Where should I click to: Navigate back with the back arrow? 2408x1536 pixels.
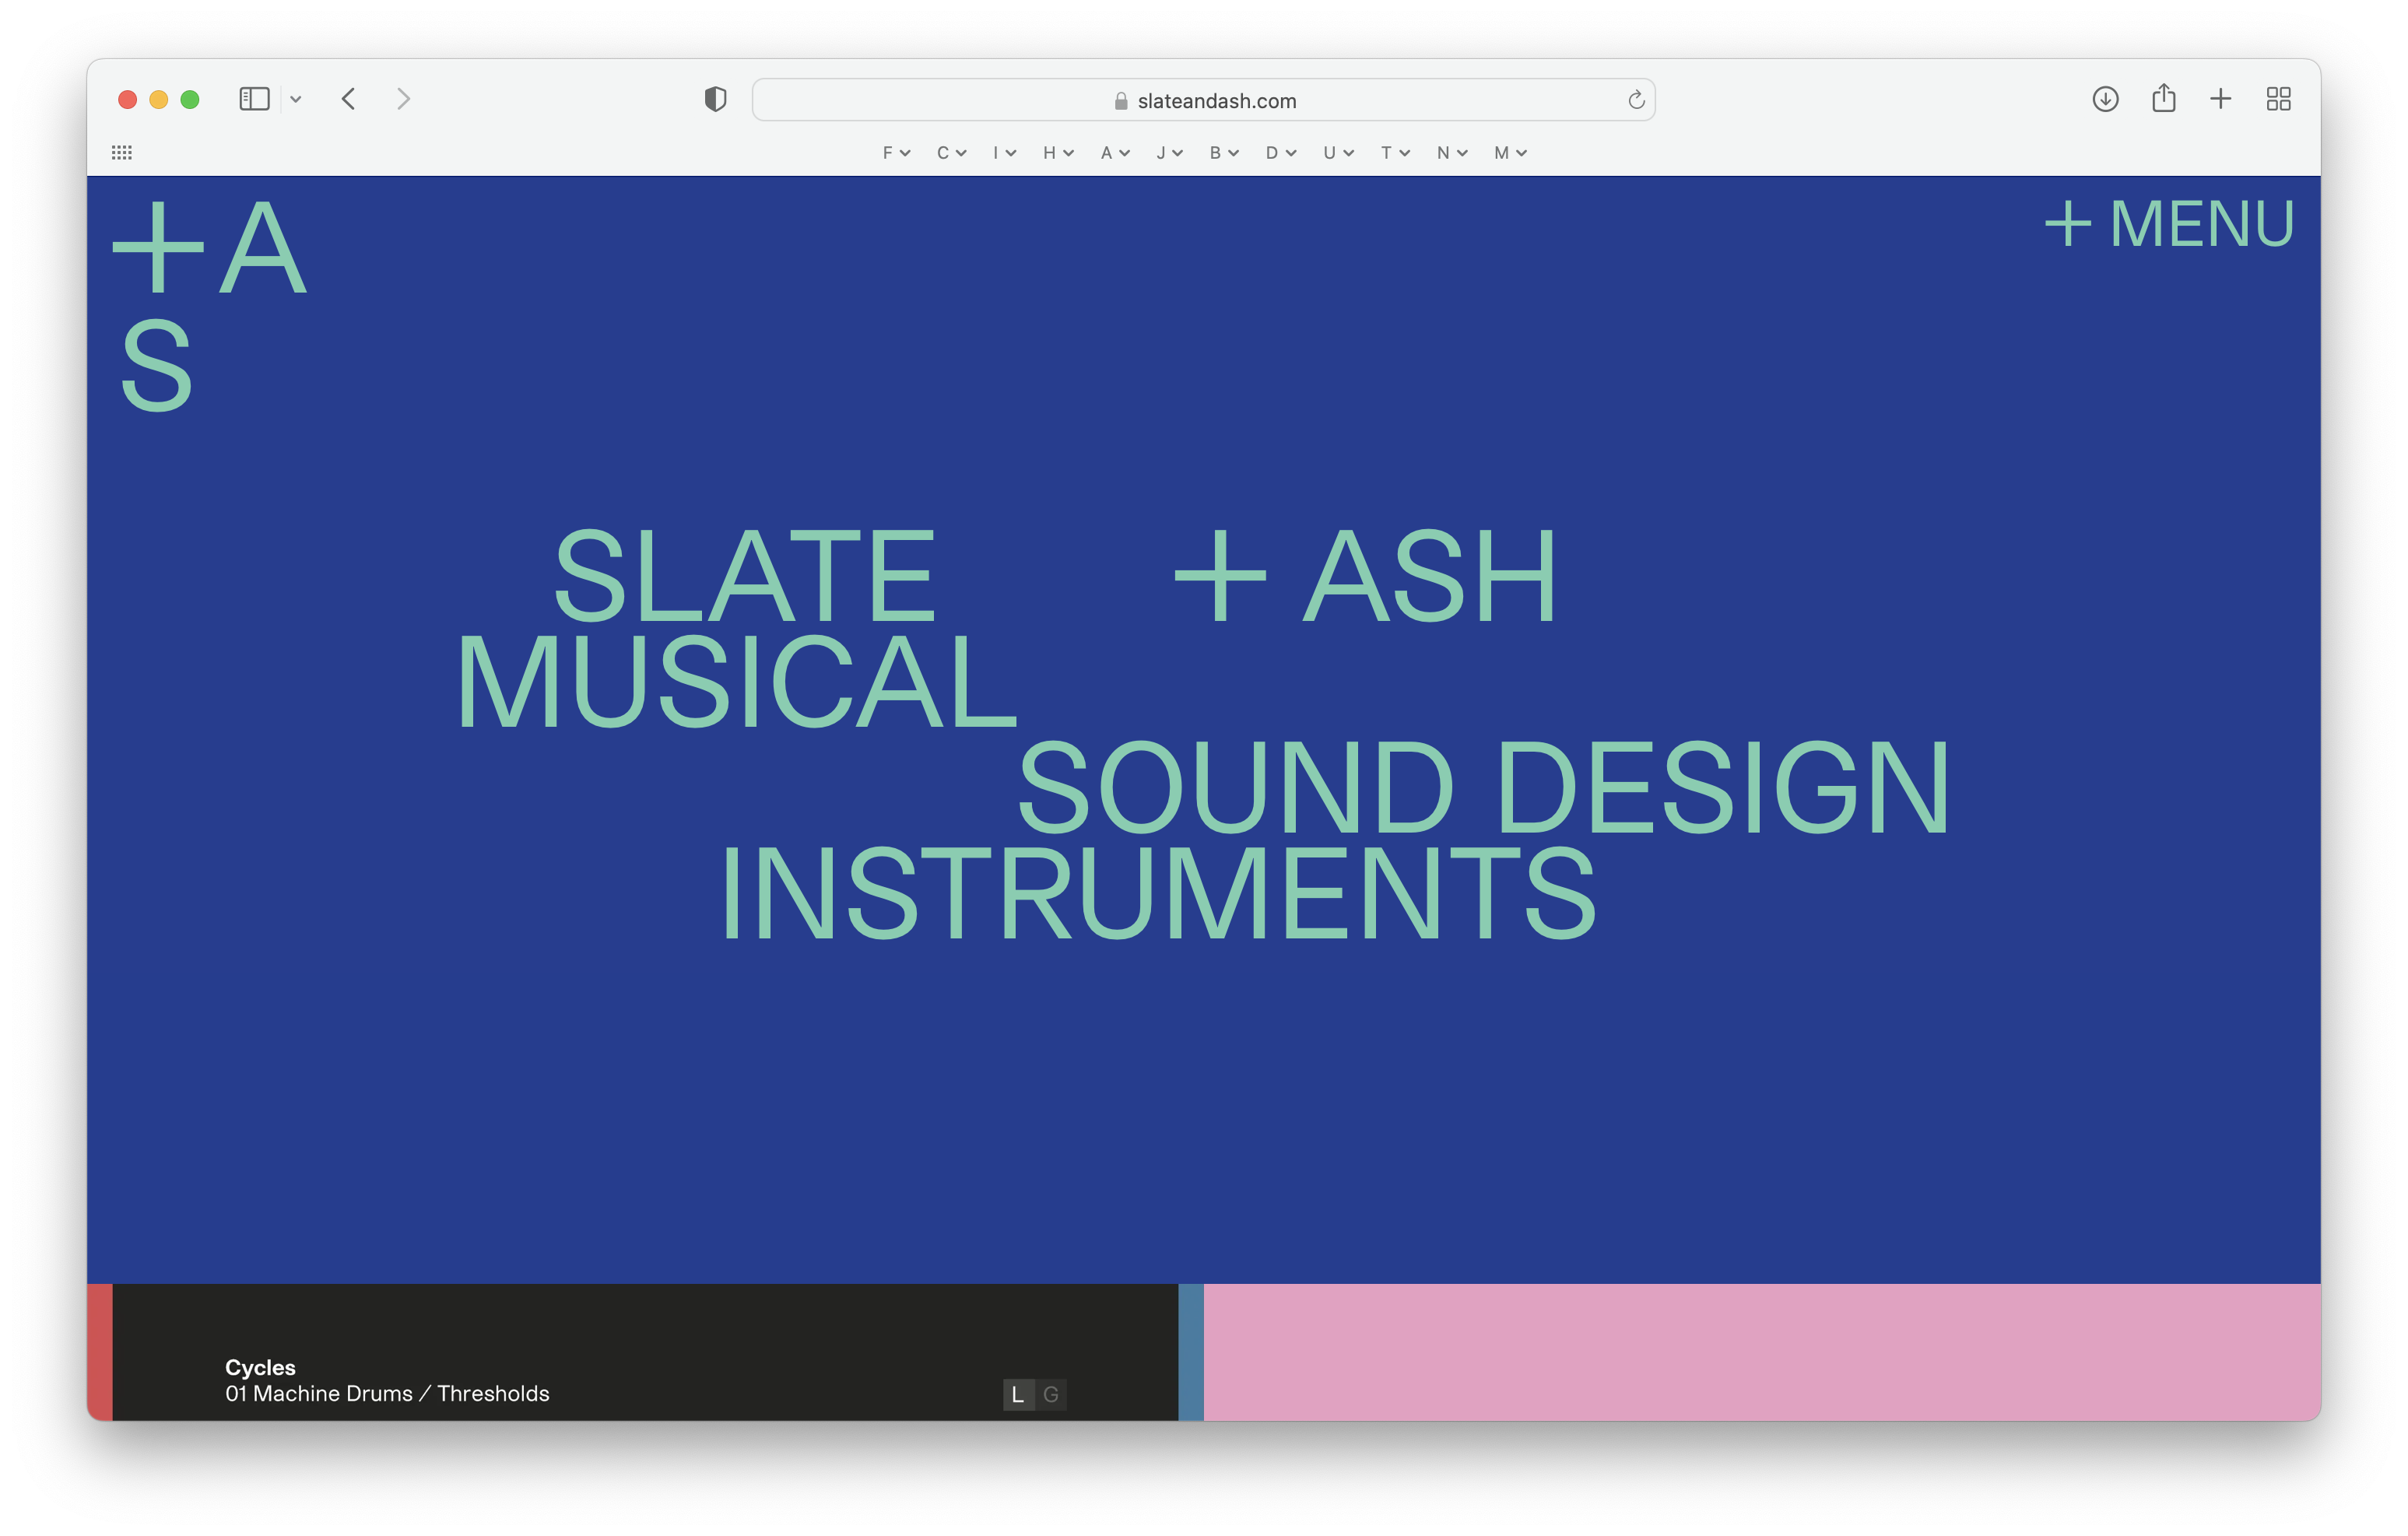pos(349,99)
